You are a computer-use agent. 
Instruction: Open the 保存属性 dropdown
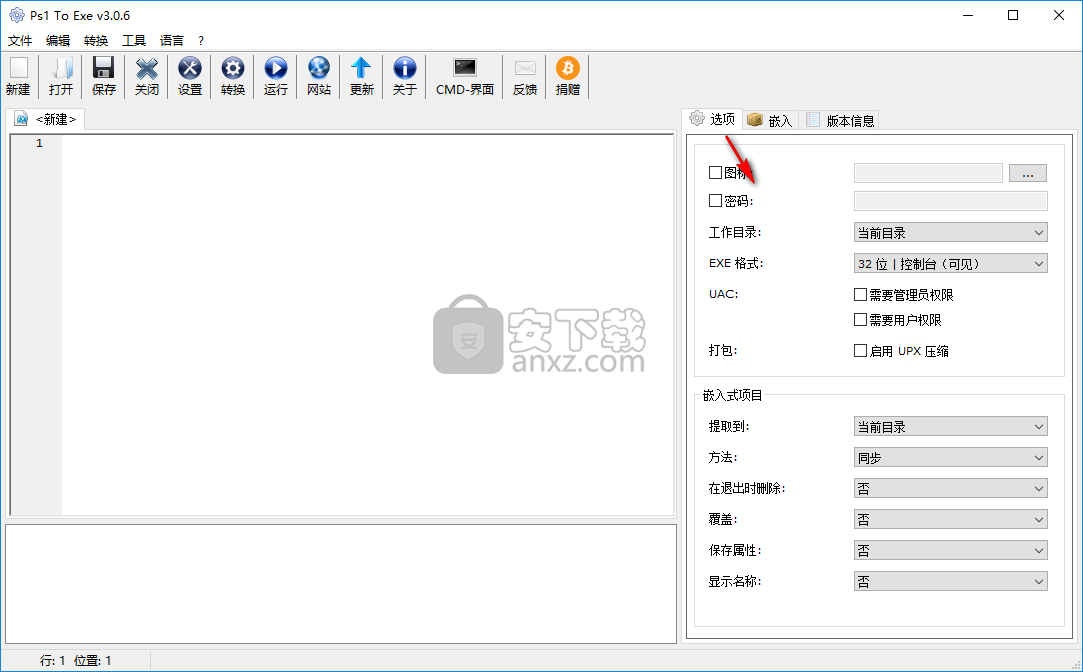point(950,551)
